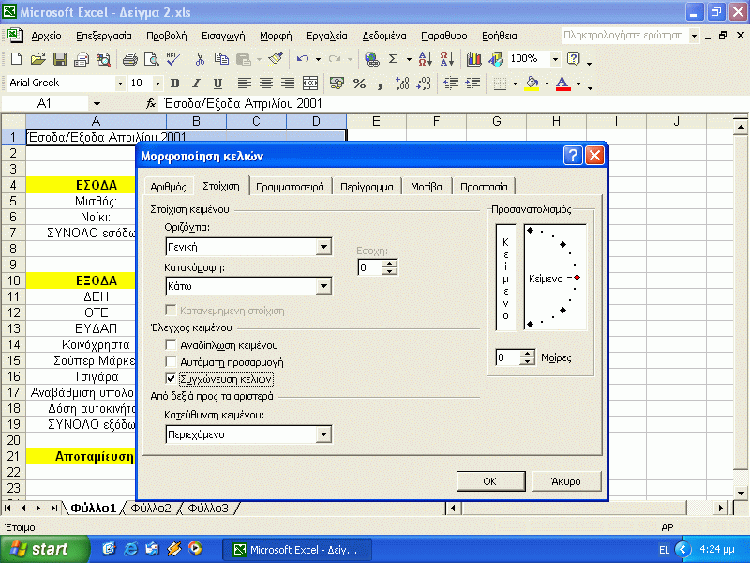Align cell text right

(x=287, y=83)
